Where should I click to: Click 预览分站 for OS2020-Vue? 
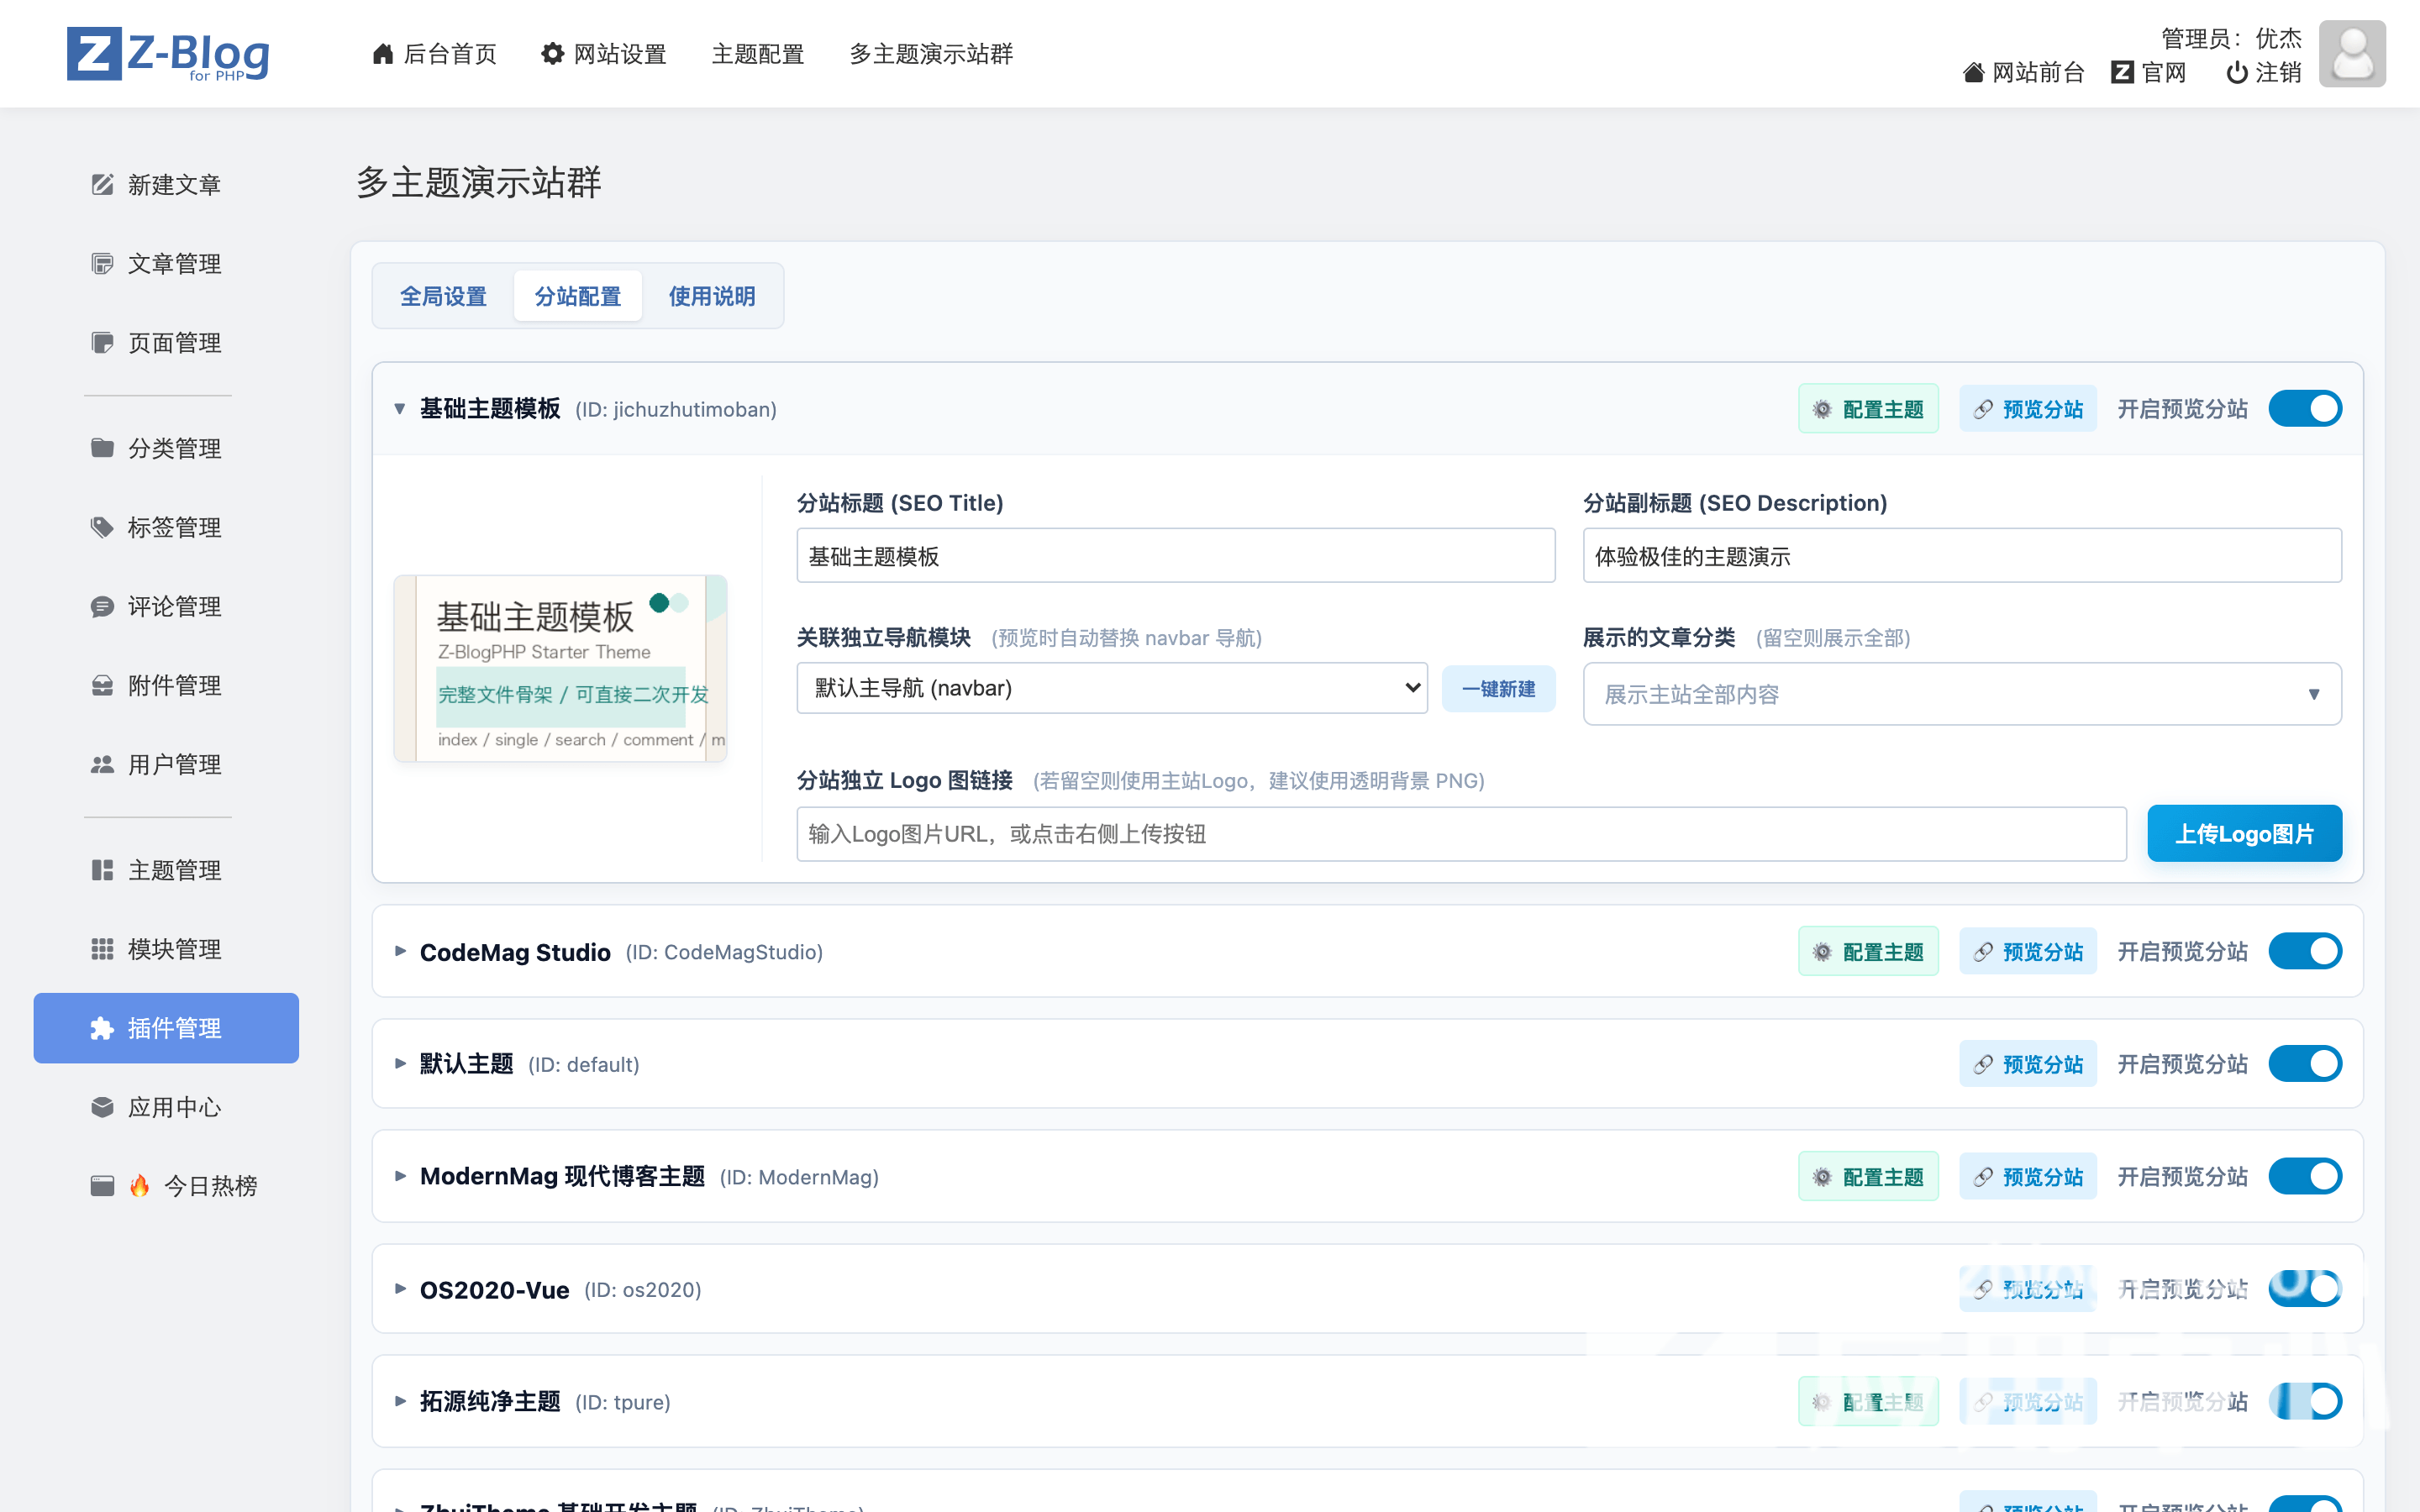2028,1289
